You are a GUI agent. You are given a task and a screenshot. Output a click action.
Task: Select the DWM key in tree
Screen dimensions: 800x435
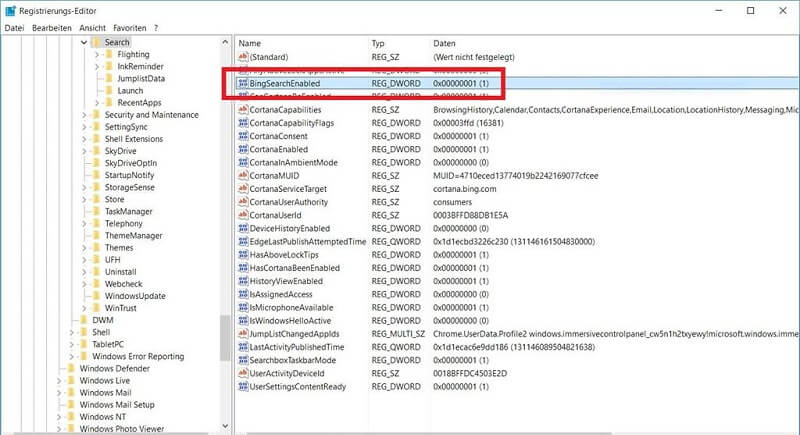coord(103,320)
